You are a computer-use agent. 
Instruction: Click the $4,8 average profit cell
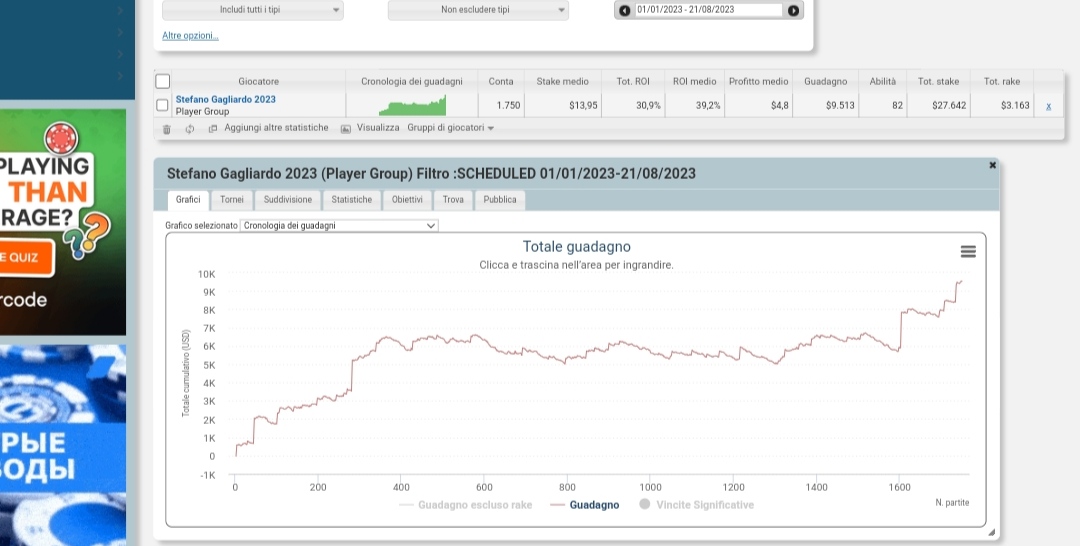(x=758, y=105)
